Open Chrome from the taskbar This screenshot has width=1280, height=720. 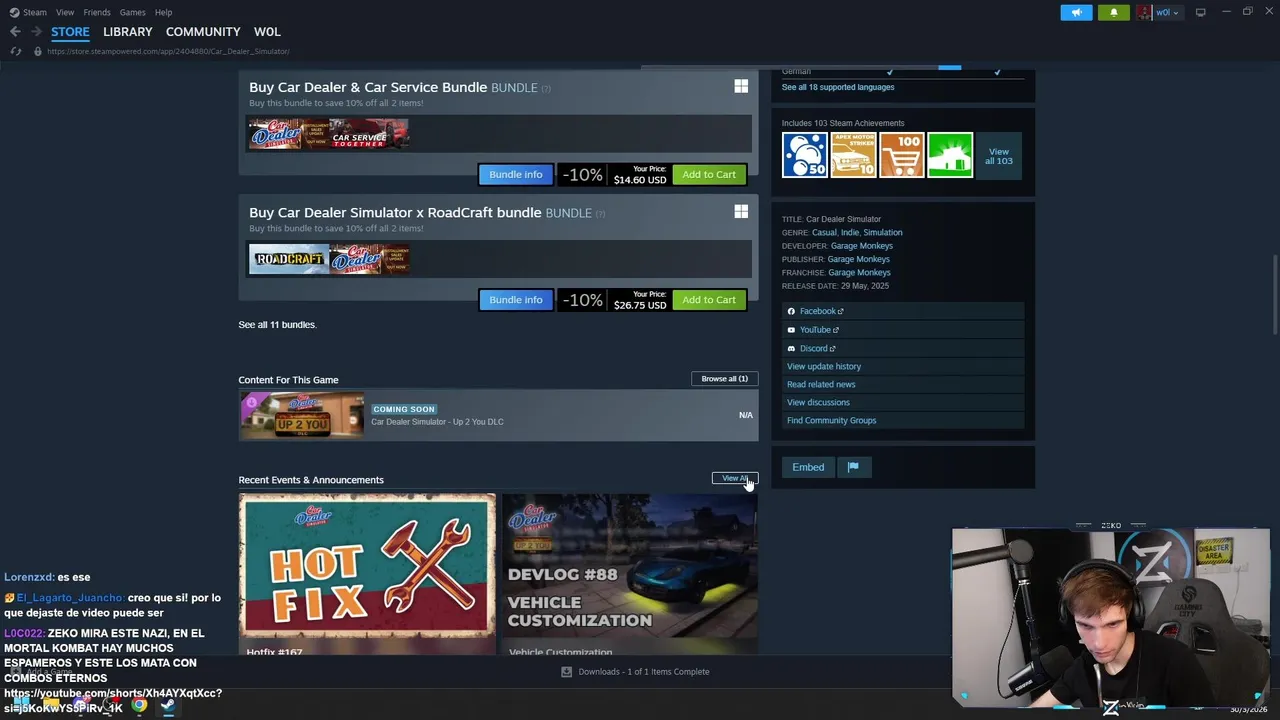[x=139, y=706]
